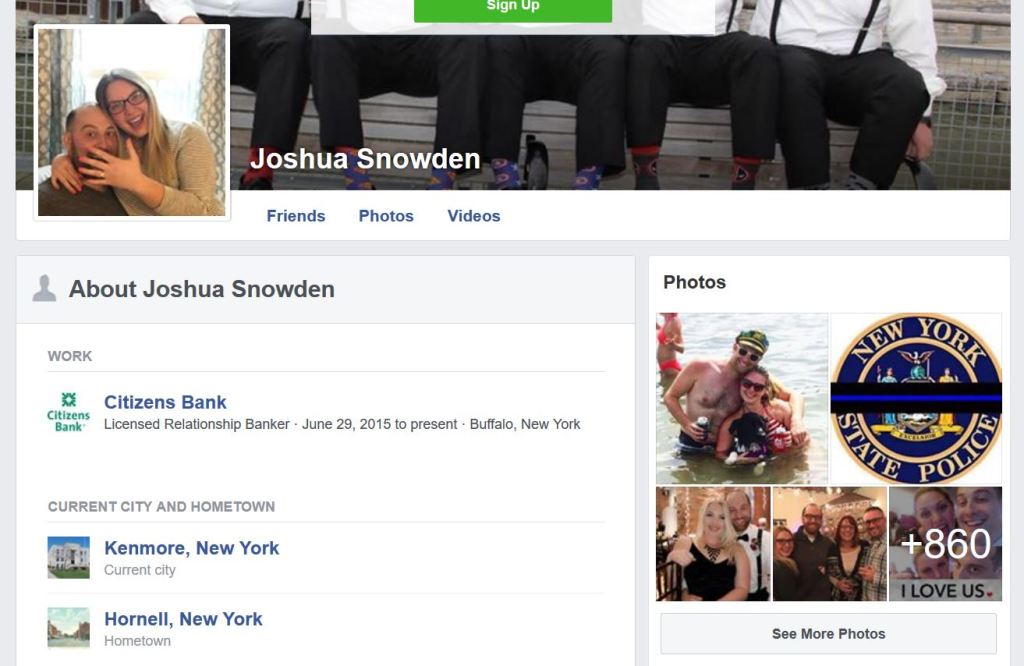This screenshot has width=1024, height=666.
Task: Open the profile picture of the couple
Action: pos(132,122)
